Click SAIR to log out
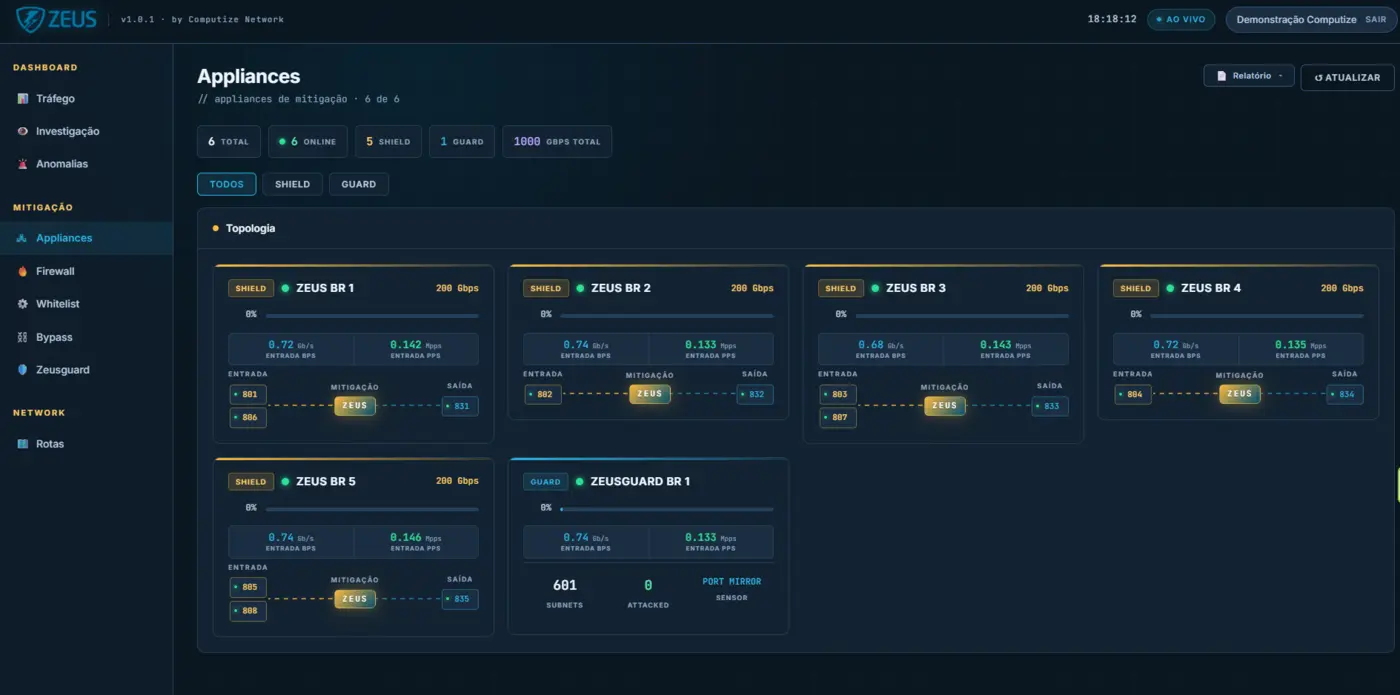Screen dimensions: 1400x695 click(x=1375, y=19)
